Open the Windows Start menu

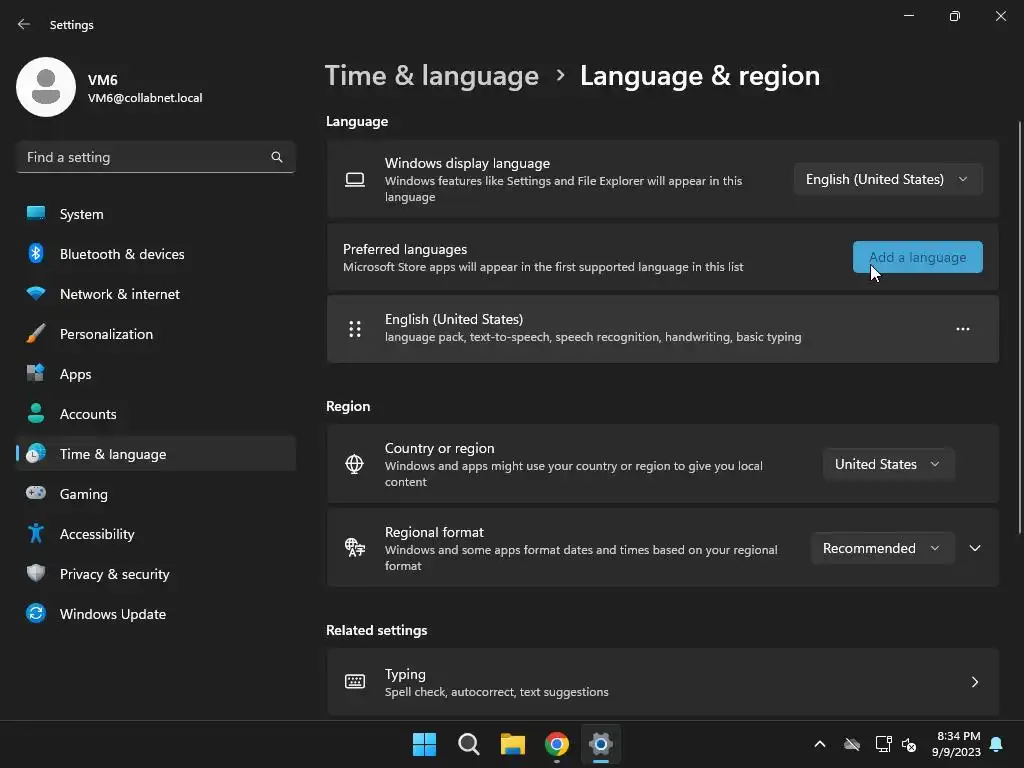[x=424, y=744]
